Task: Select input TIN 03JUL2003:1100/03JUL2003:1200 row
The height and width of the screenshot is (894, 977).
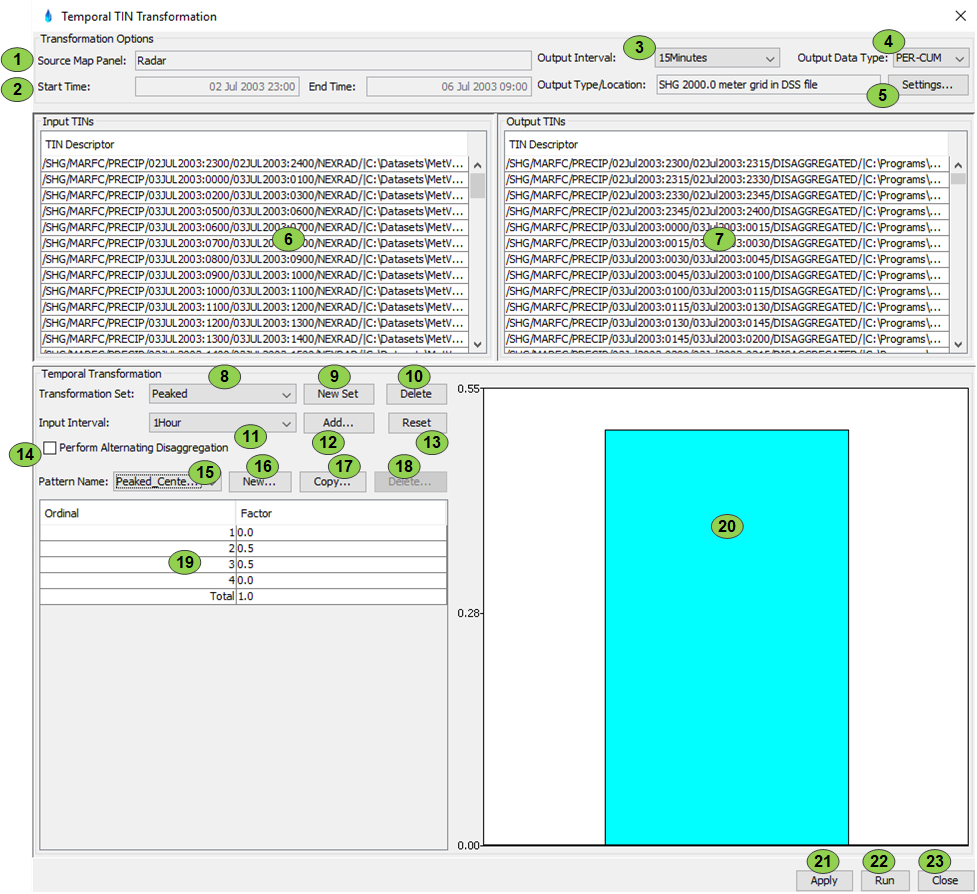Action: (254, 307)
